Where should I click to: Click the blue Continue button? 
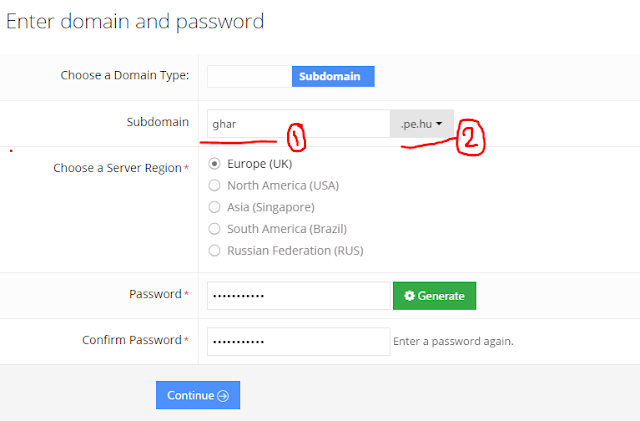197,395
